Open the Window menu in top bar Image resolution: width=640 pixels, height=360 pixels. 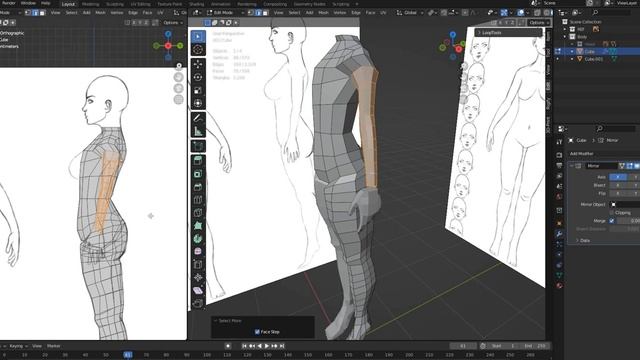pyautogui.click(x=28, y=3)
